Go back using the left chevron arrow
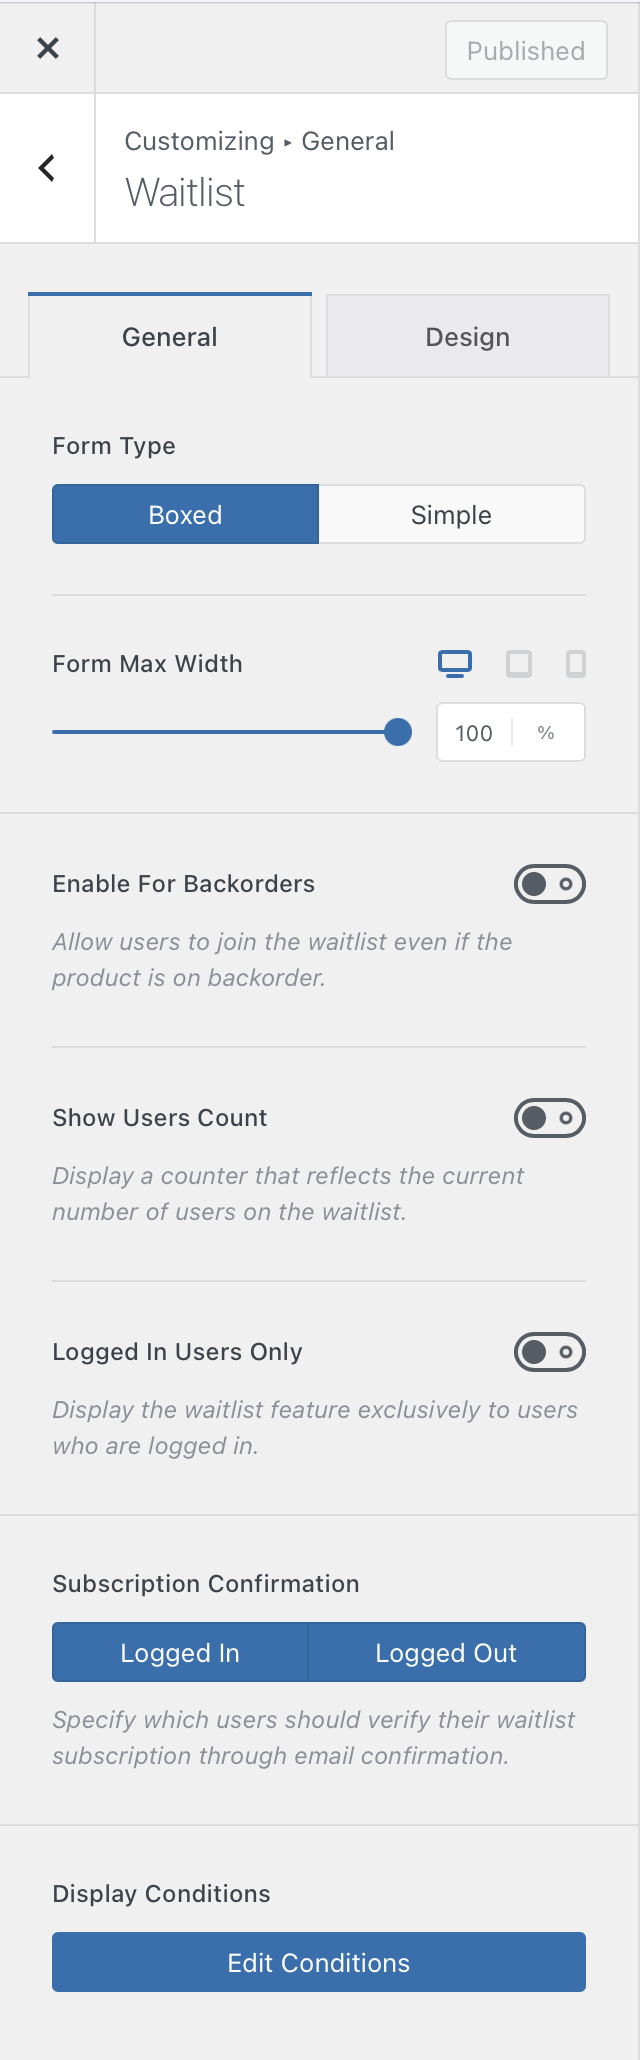The width and height of the screenshot is (640, 2060). pyautogui.click(x=47, y=168)
